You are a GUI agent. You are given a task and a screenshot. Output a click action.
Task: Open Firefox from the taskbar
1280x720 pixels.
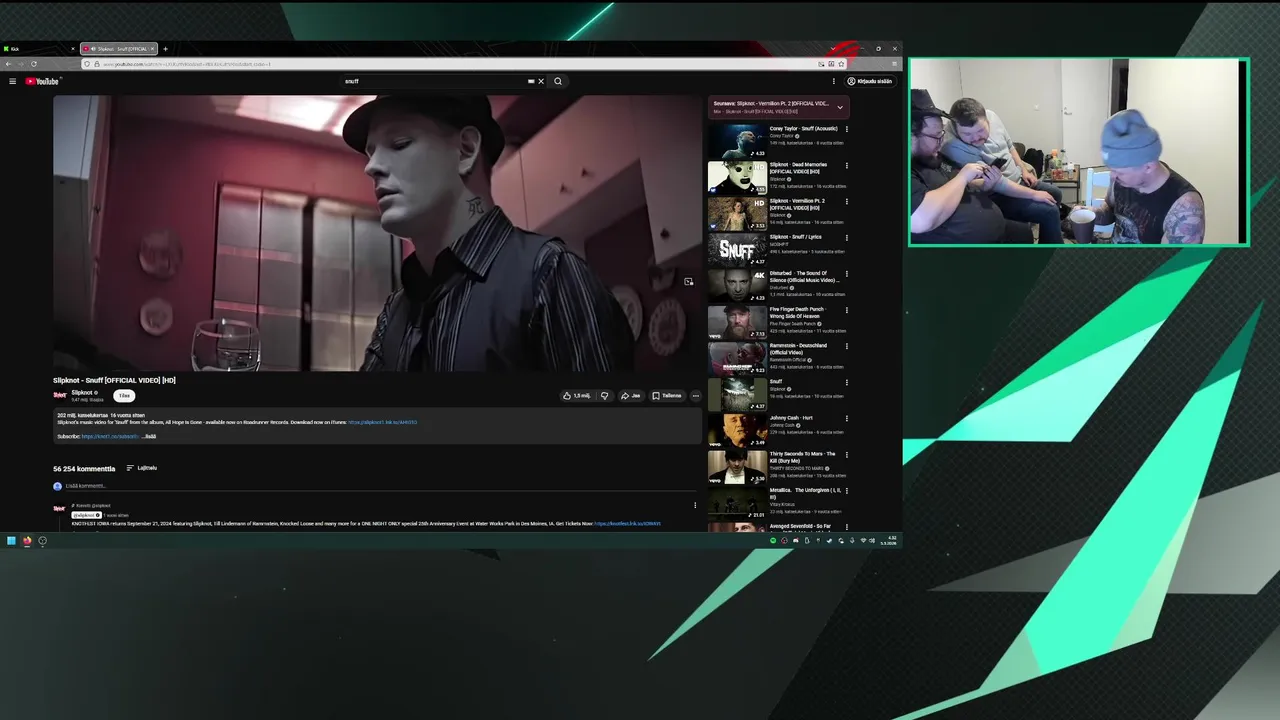pos(27,541)
